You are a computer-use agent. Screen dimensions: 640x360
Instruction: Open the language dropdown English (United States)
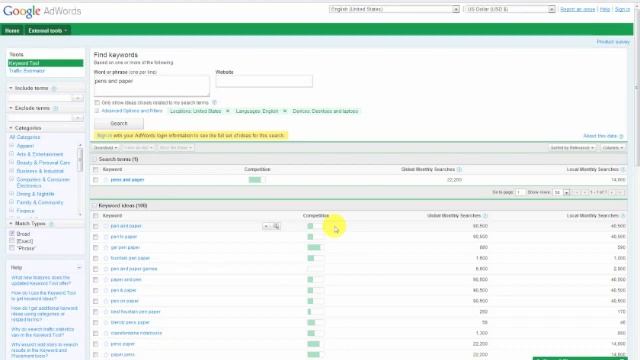pos(394,9)
